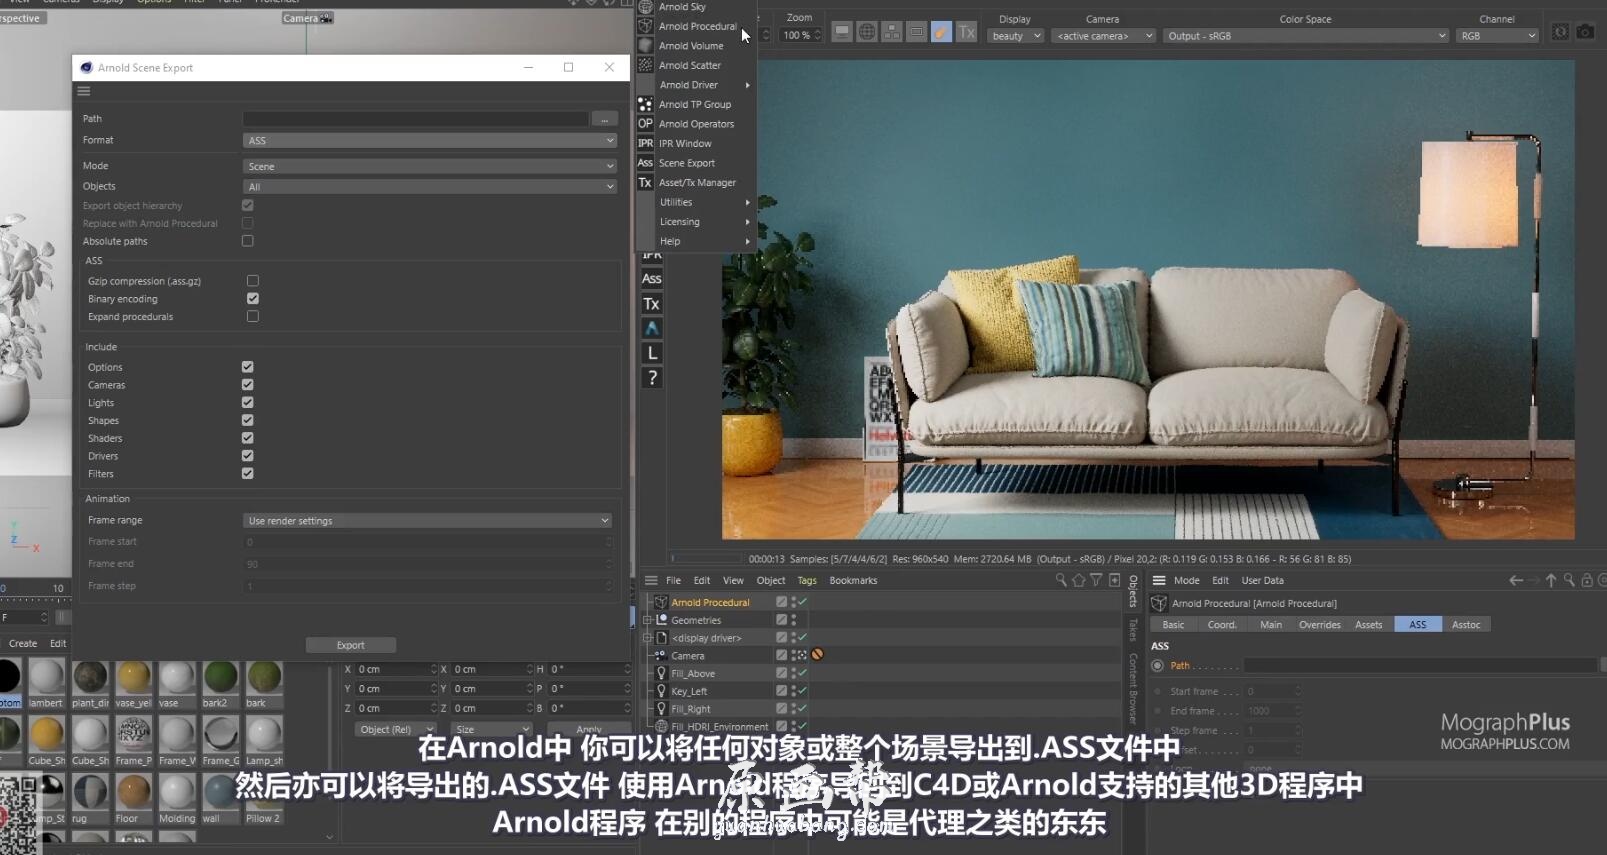The width and height of the screenshot is (1607, 855).
Task: Enable the Expand procedurals checkbox
Action: click(x=253, y=316)
